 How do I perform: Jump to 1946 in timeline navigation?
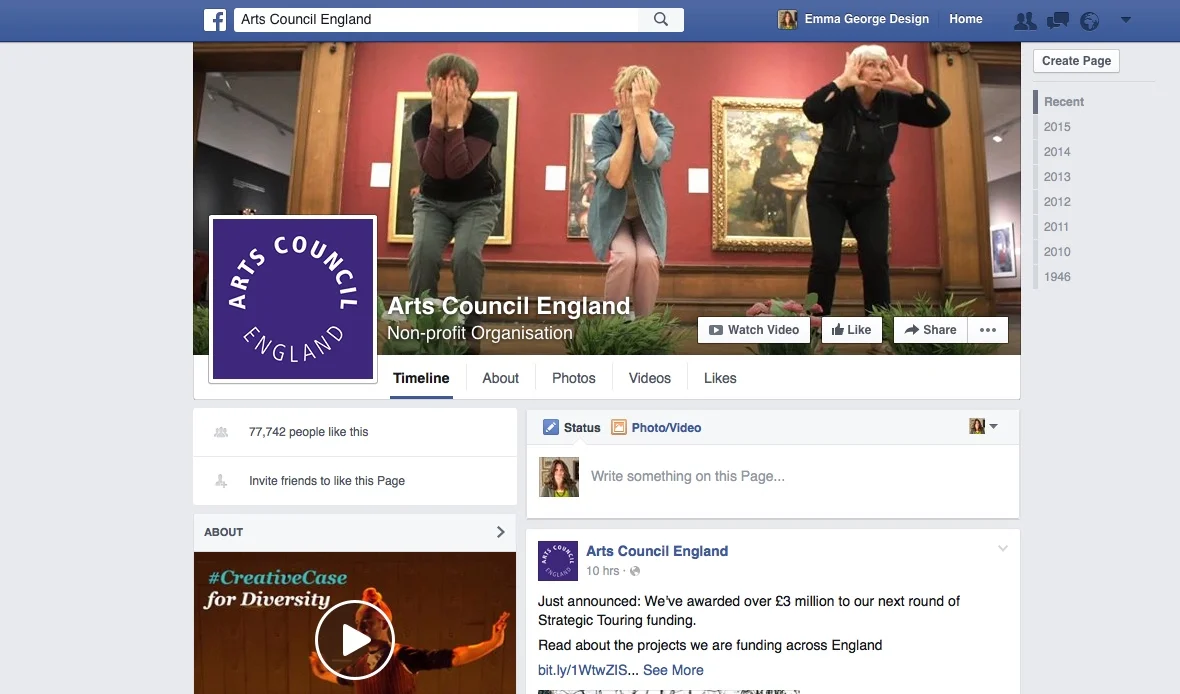1057,276
